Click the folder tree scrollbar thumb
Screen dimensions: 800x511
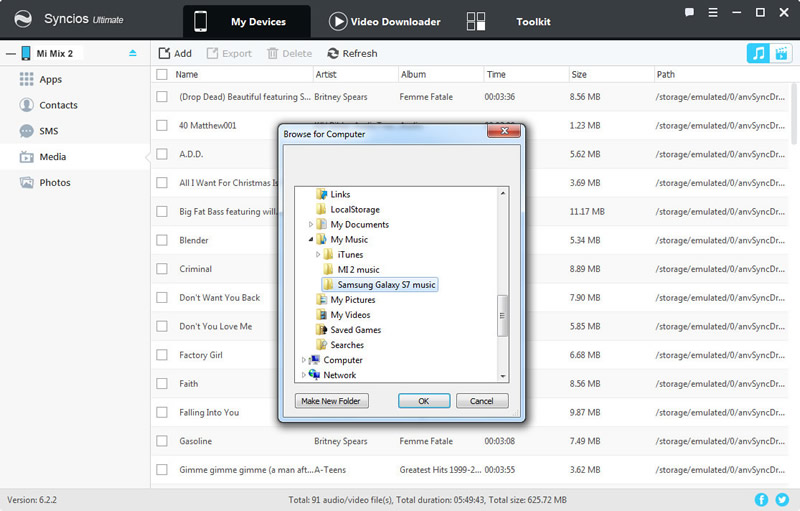503,316
